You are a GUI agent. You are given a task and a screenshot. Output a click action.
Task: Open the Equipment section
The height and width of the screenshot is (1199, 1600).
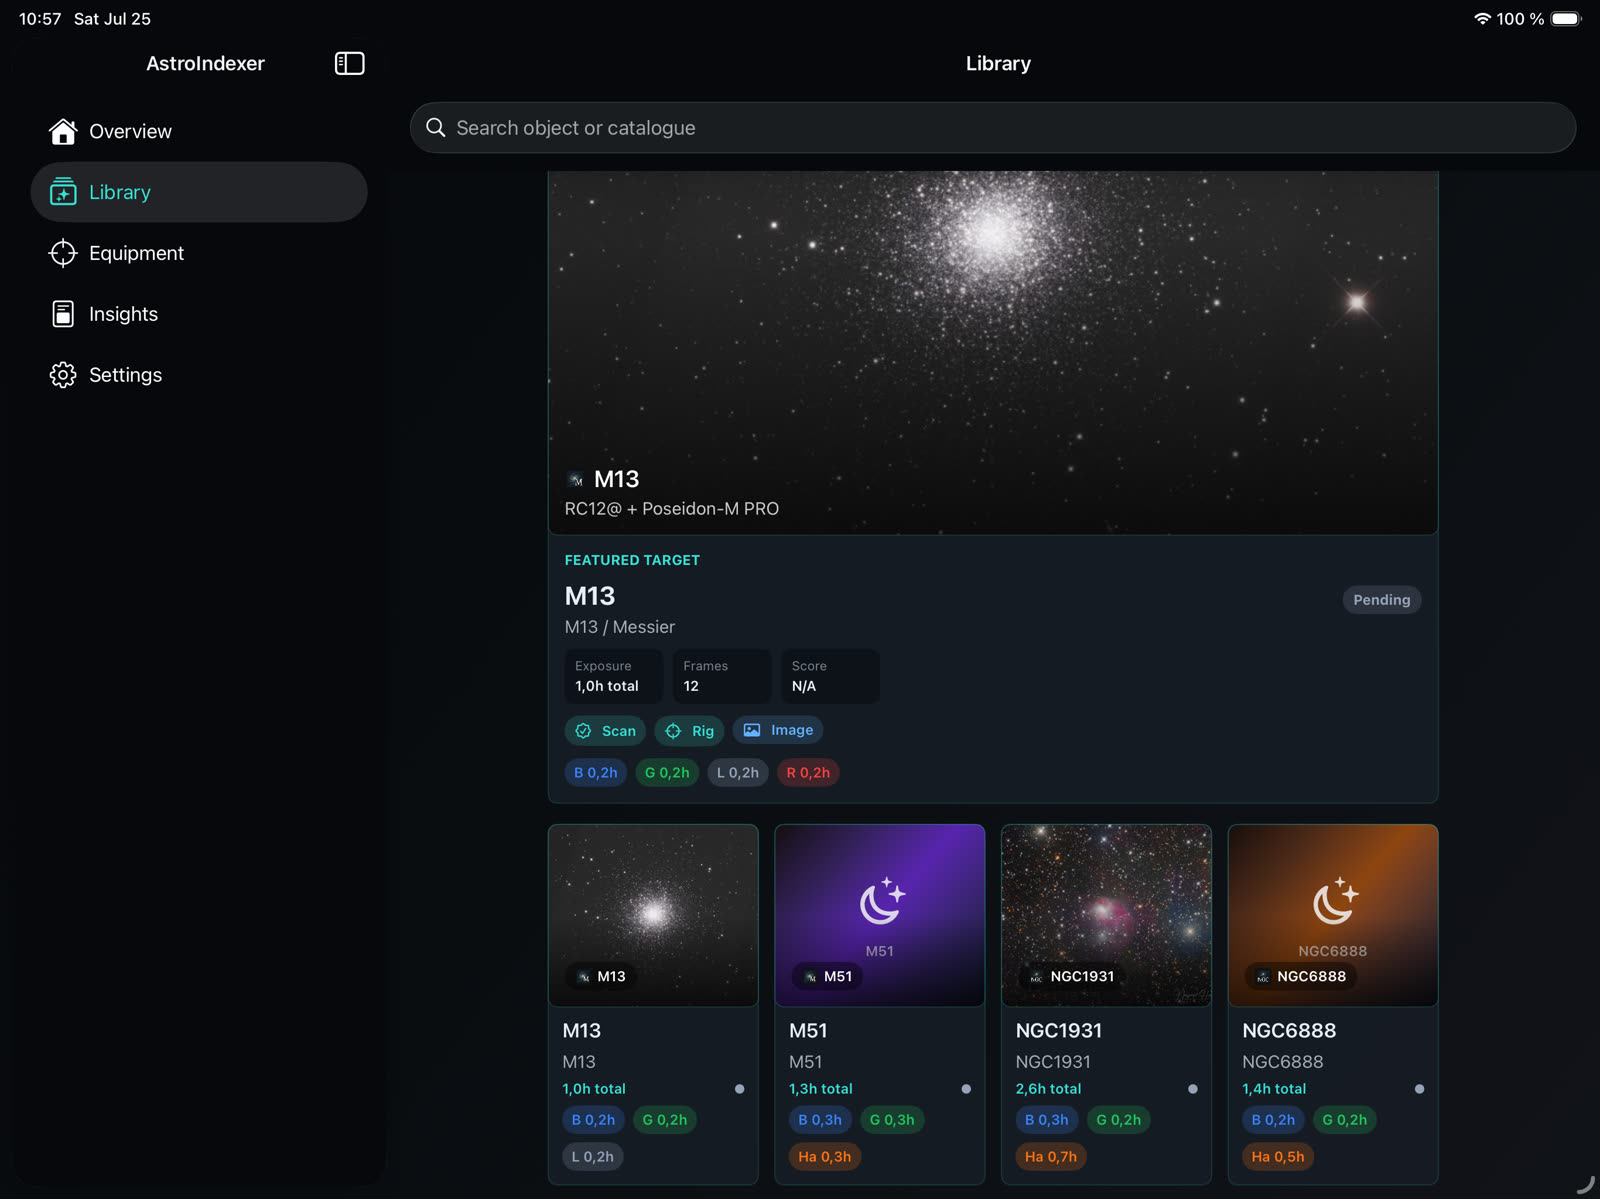click(x=199, y=253)
